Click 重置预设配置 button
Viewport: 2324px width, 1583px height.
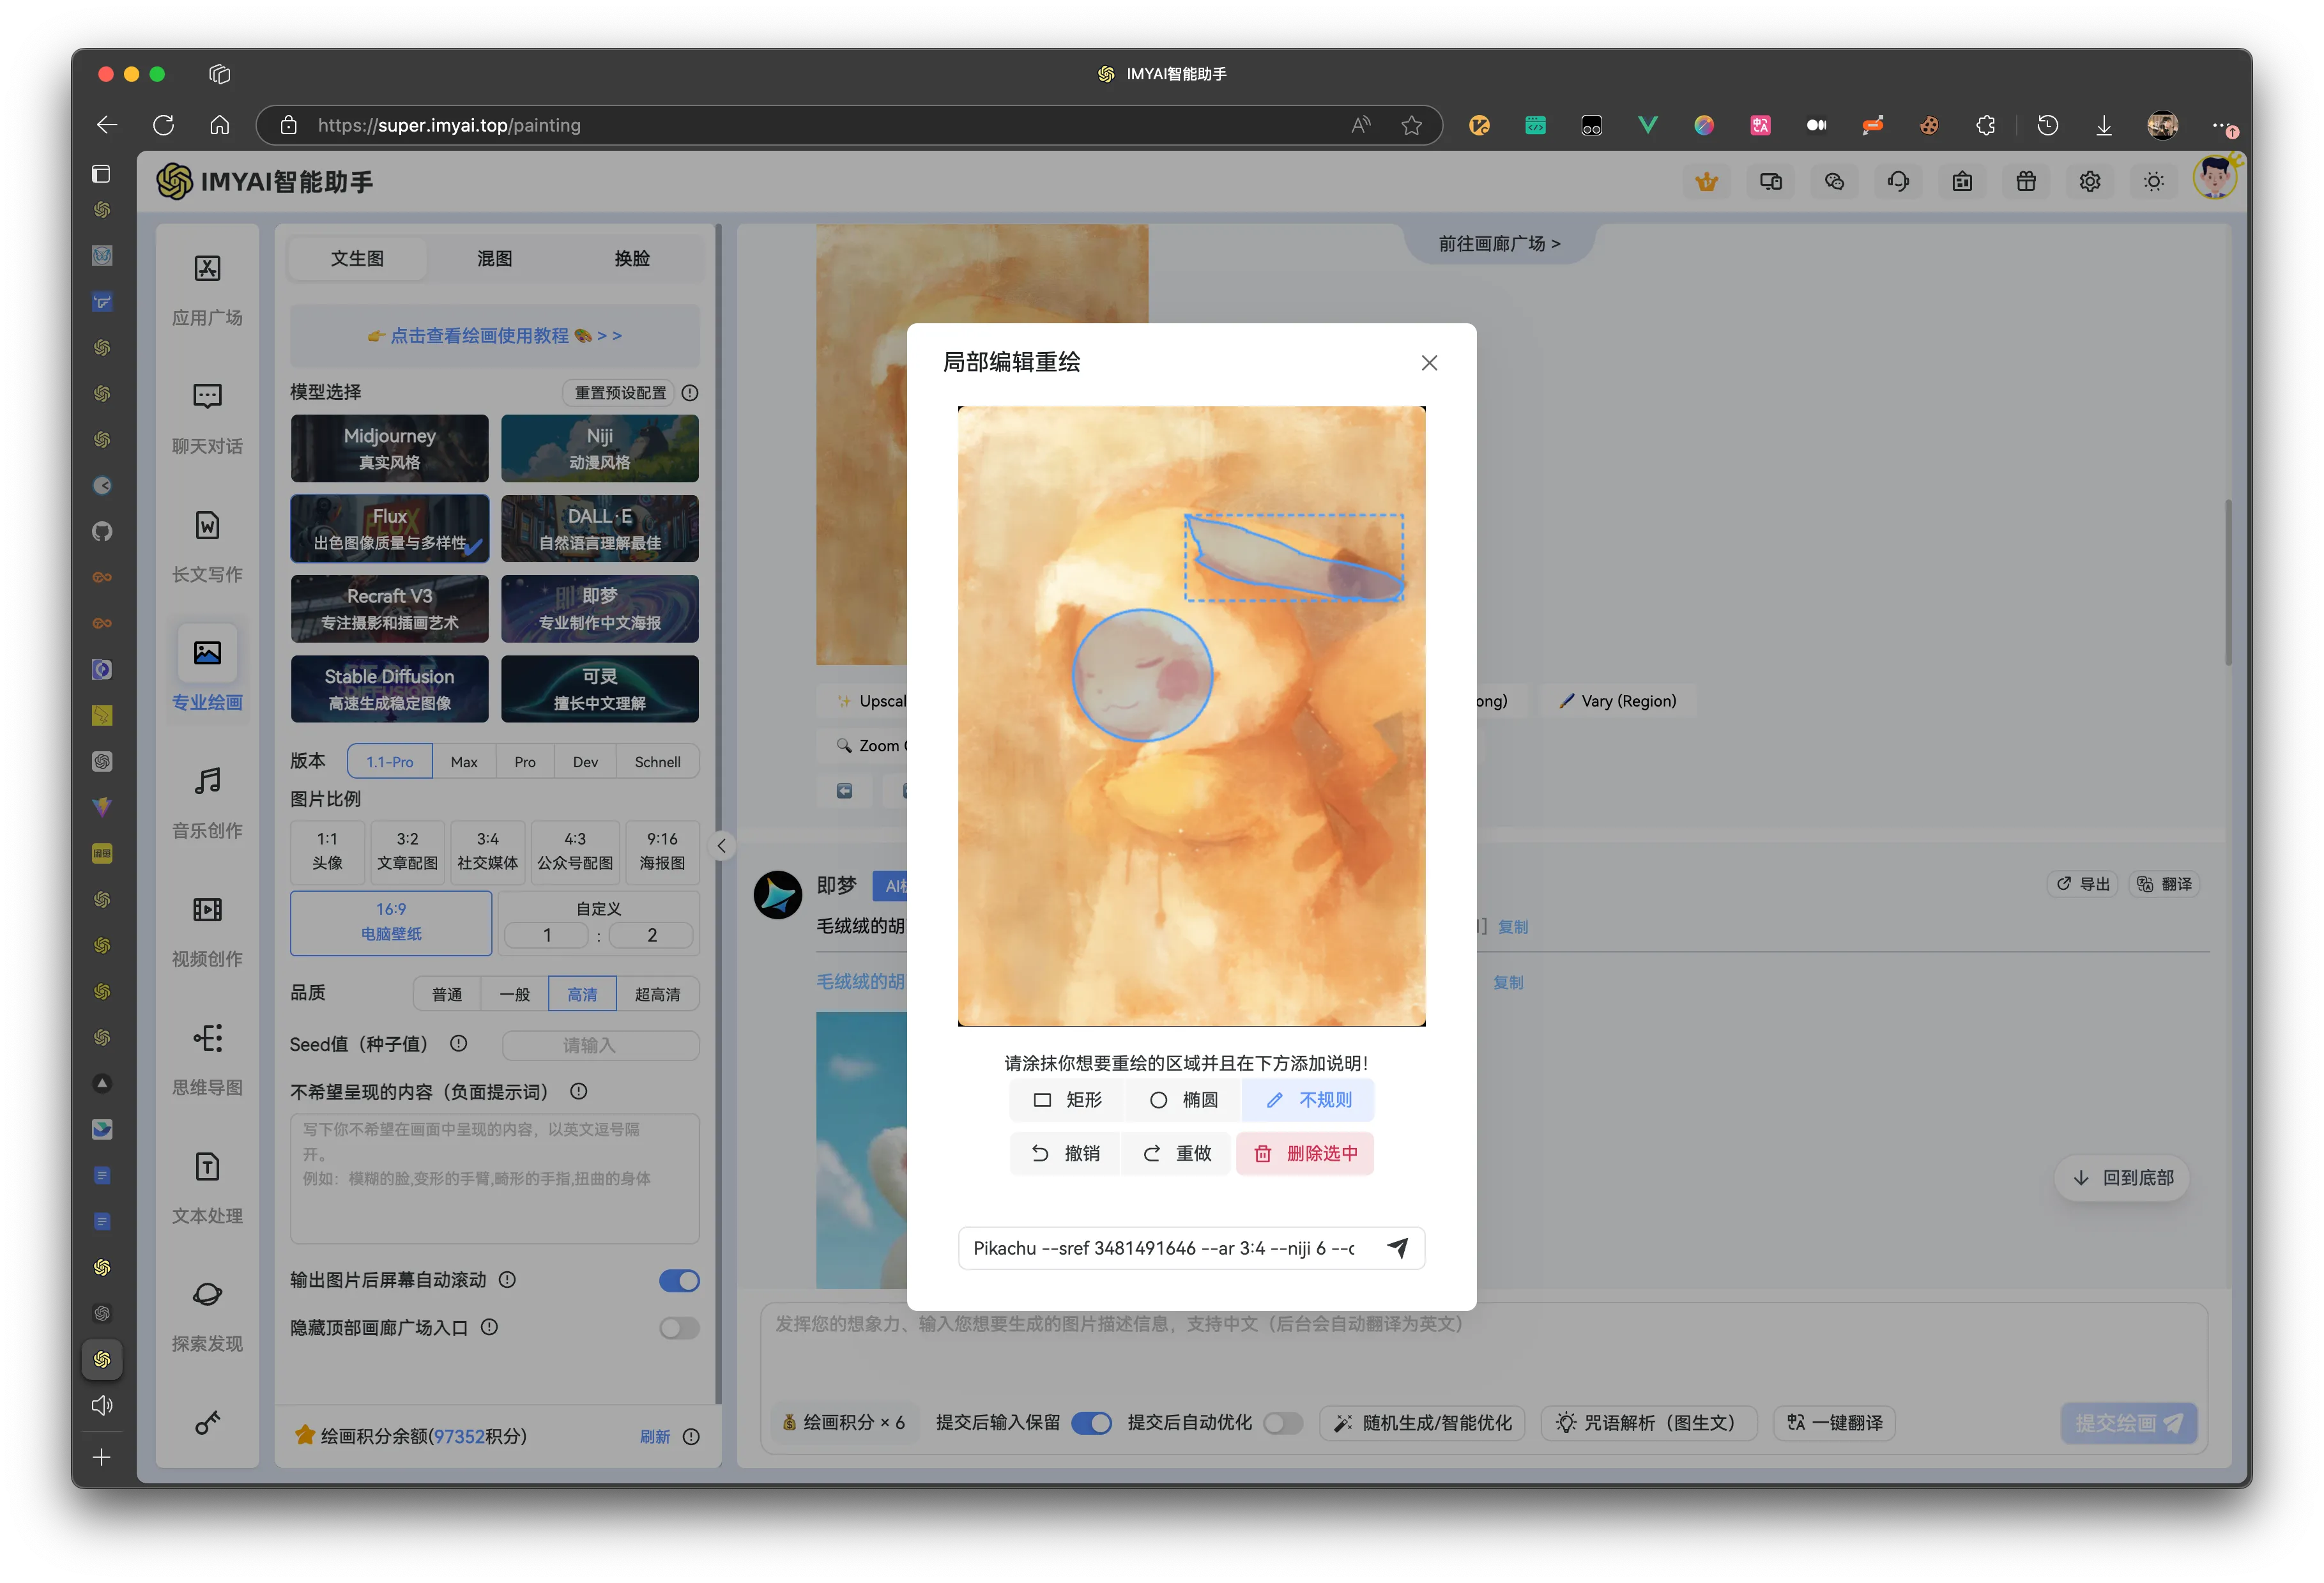[620, 393]
